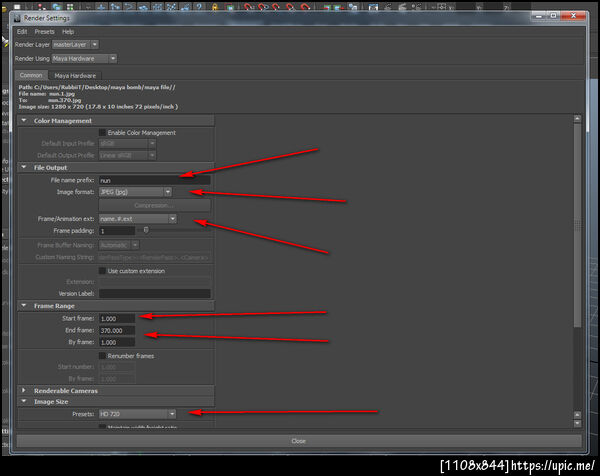The width and height of the screenshot is (600, 476).
Task: Open the Edit menu in Render Settings
Action: pos(22,32)
